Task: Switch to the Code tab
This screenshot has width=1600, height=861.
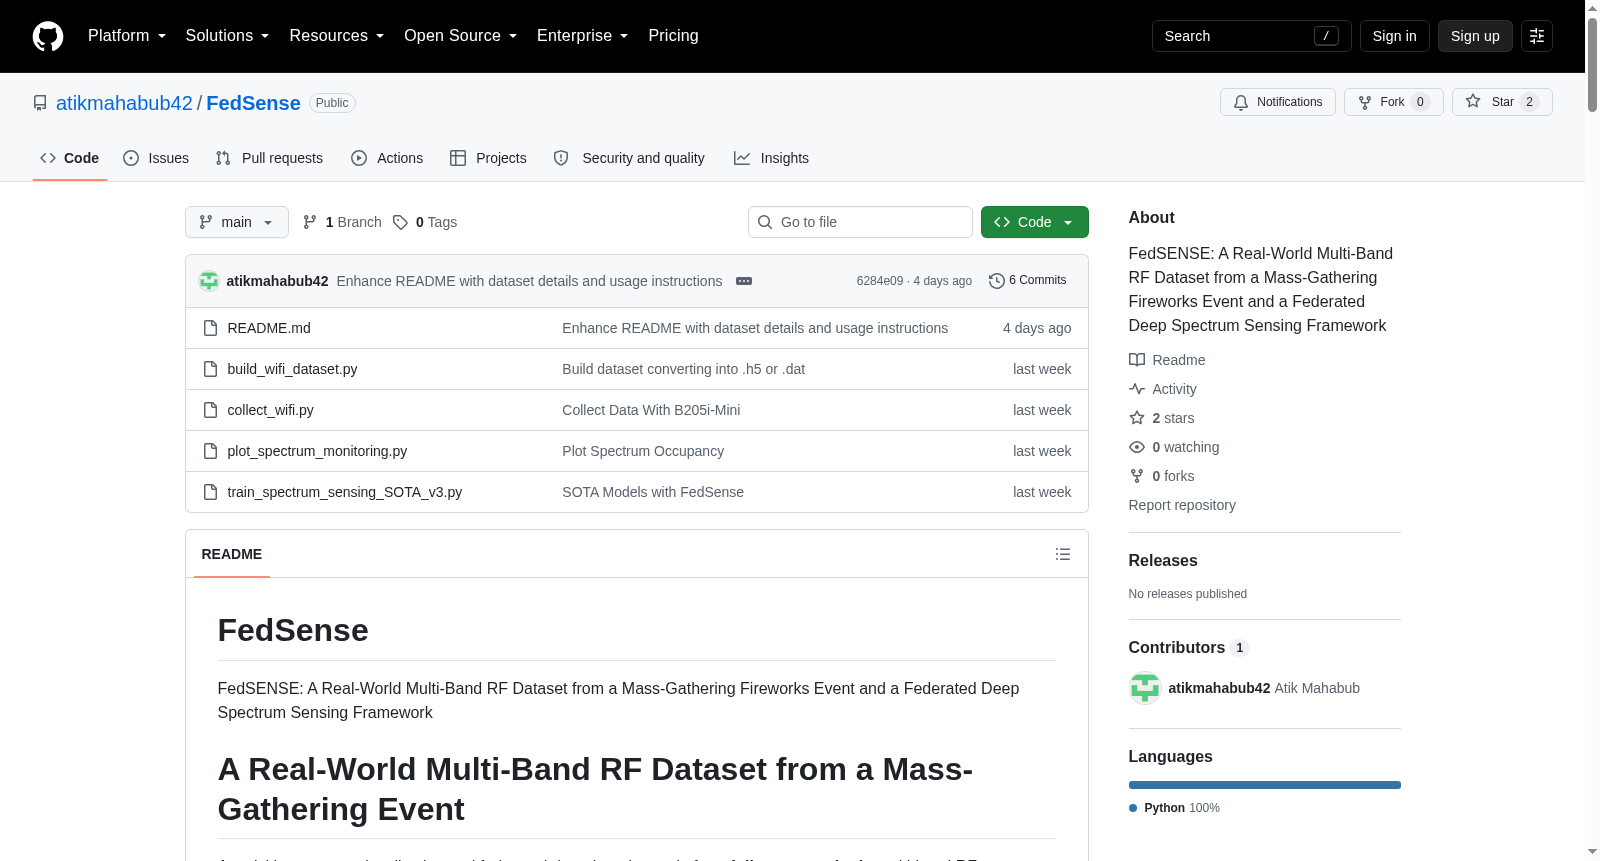Action: (70, 158)
